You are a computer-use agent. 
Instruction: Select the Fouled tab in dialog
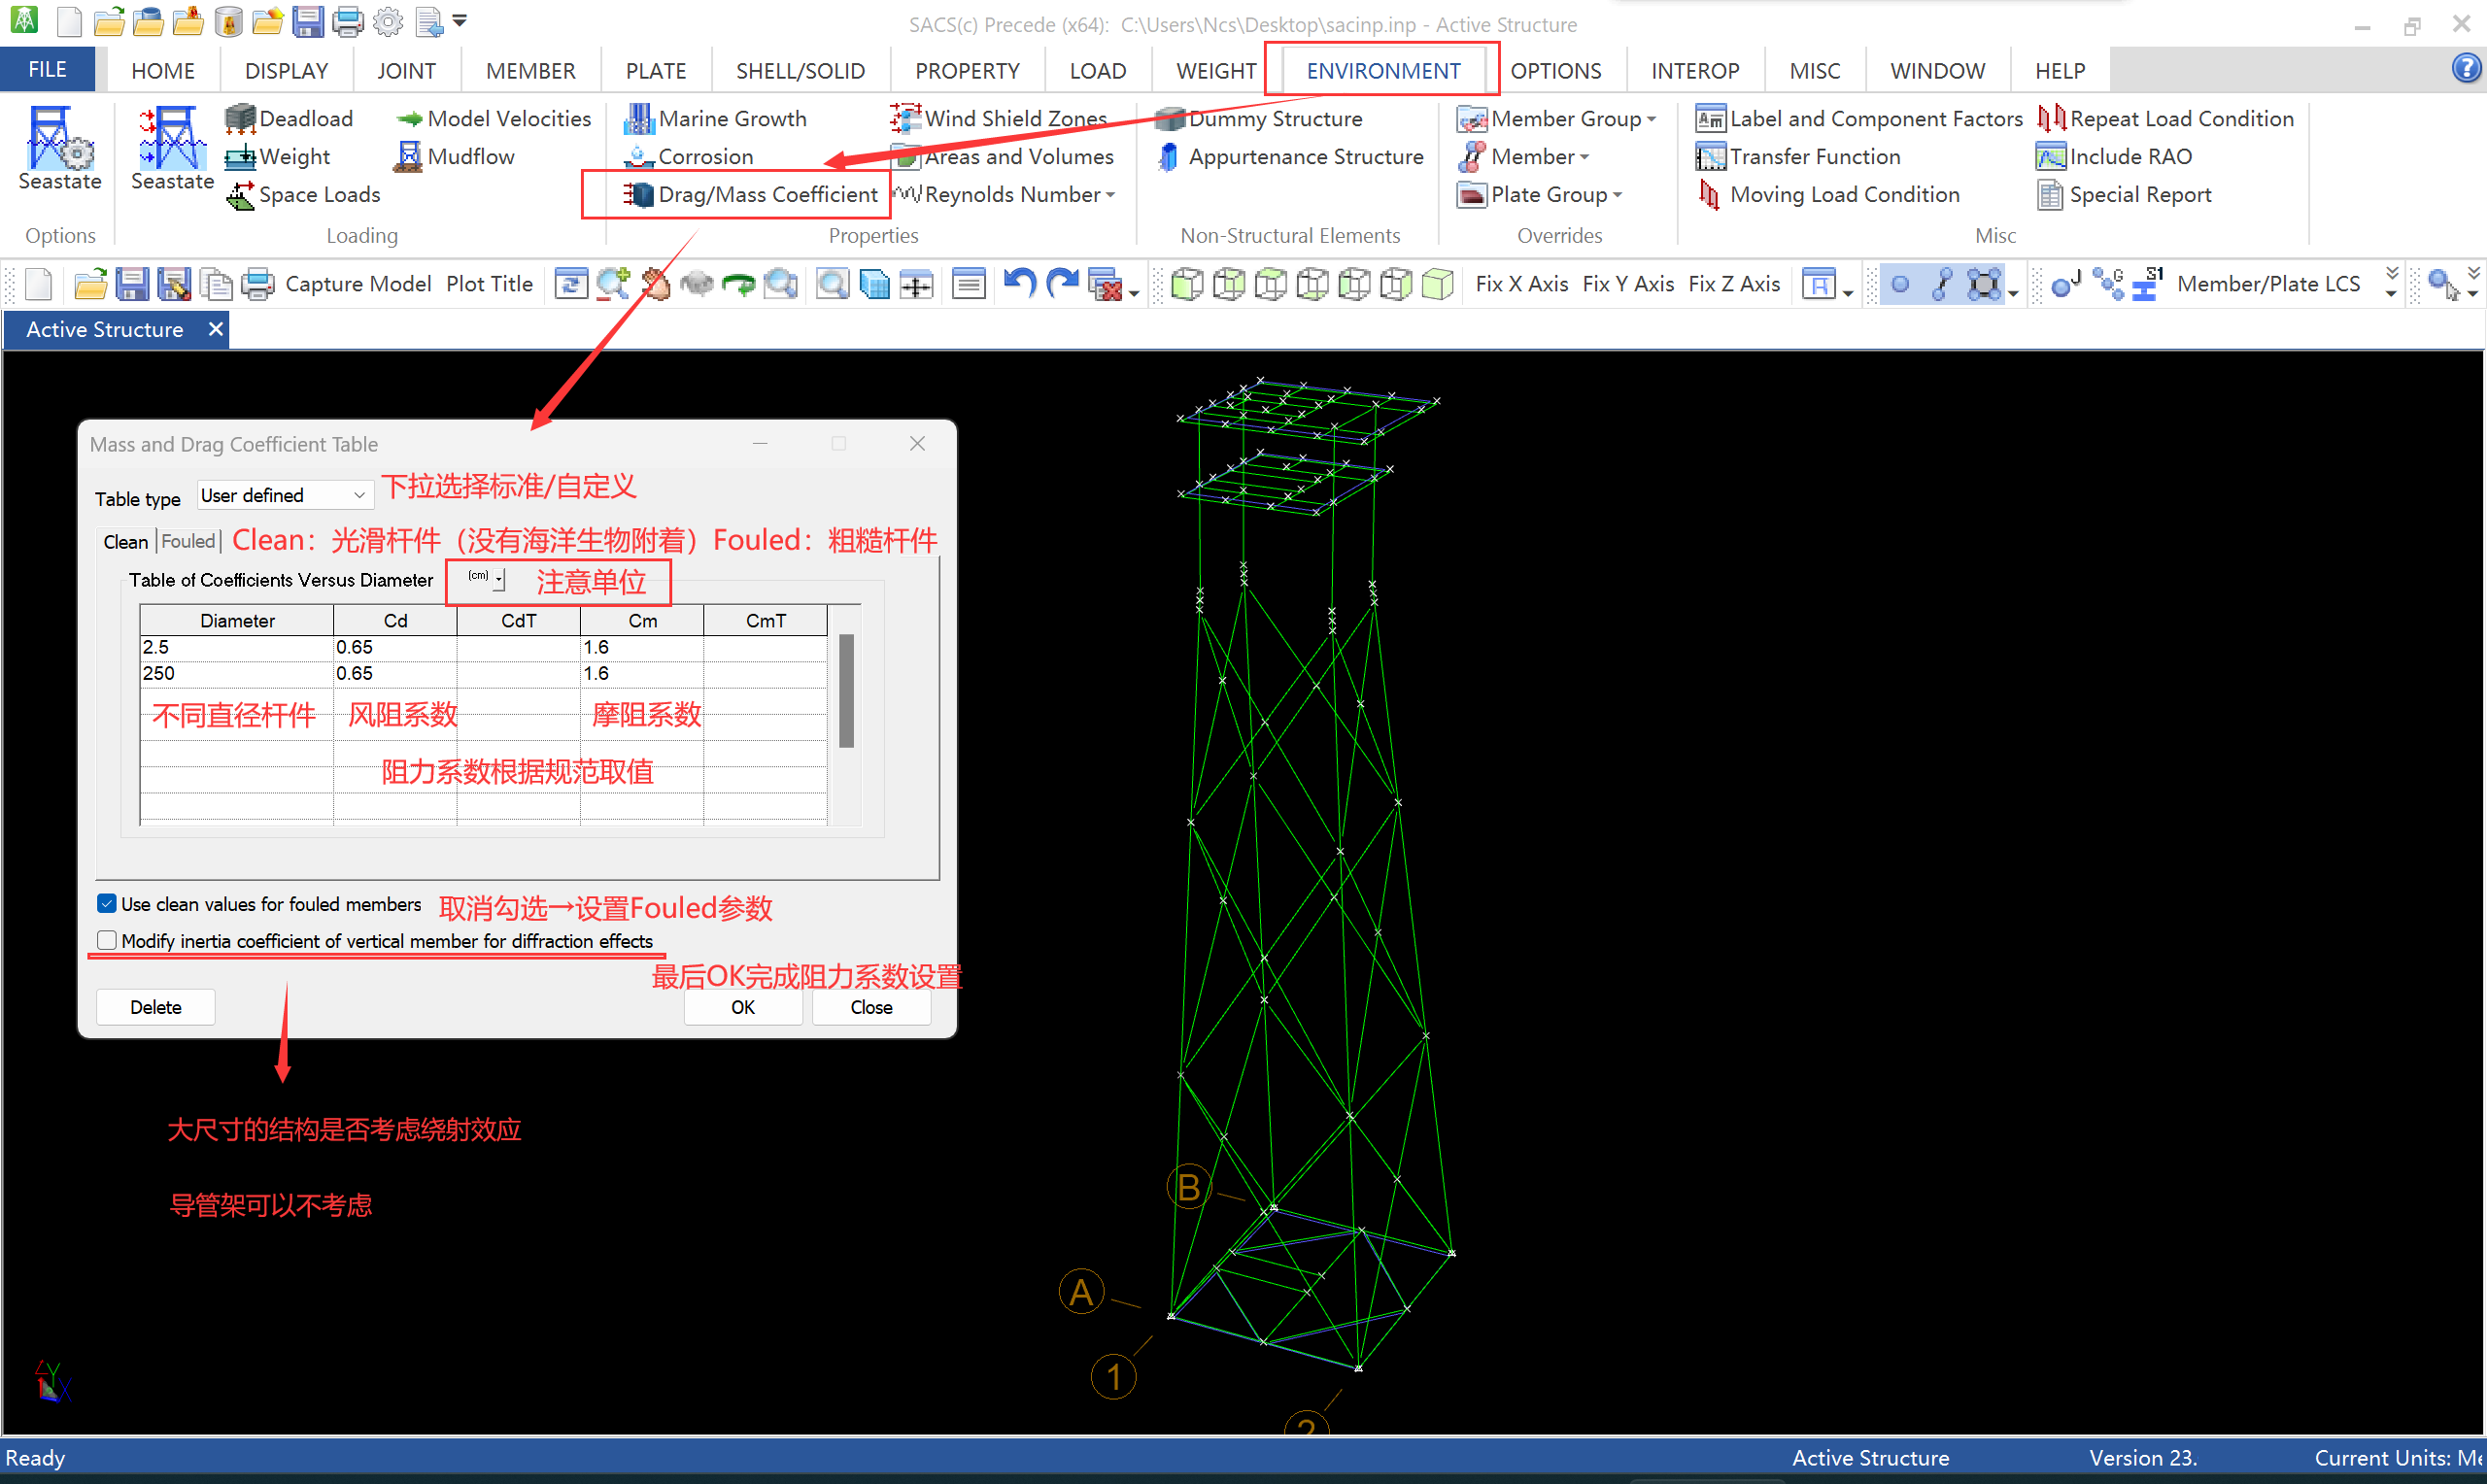pyautogui.click(x=188, y=541)
